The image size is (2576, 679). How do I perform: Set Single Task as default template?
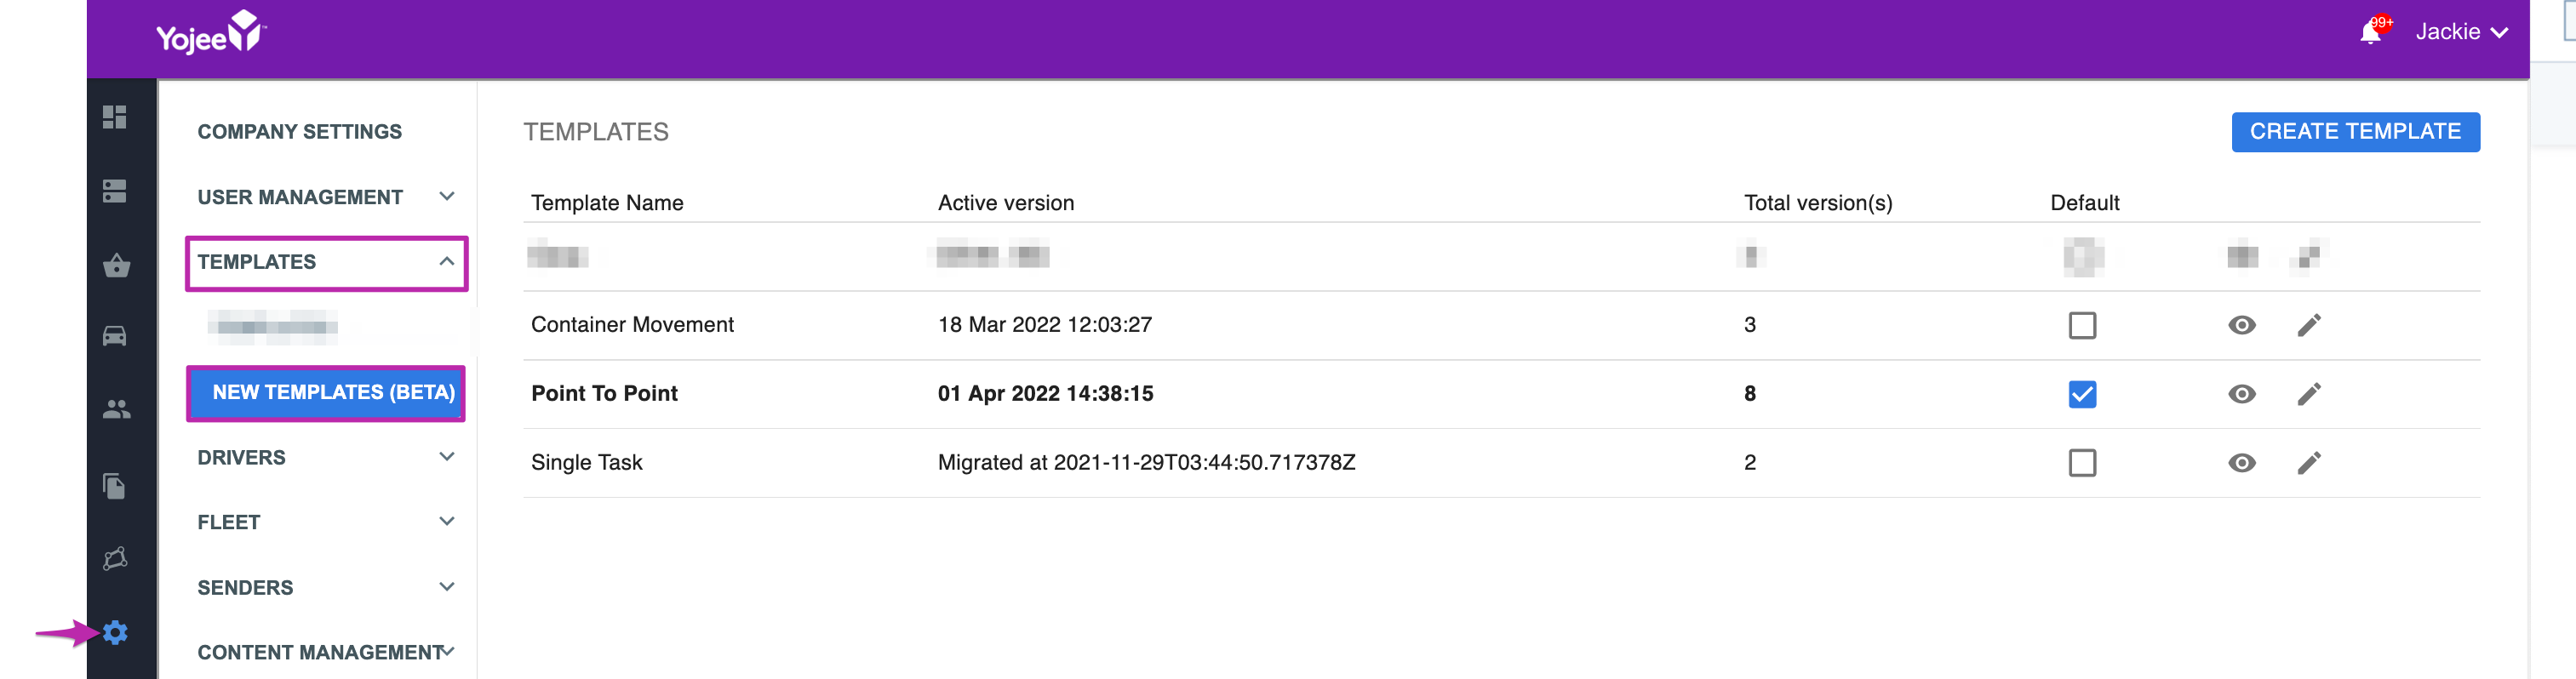(2082, 463)
